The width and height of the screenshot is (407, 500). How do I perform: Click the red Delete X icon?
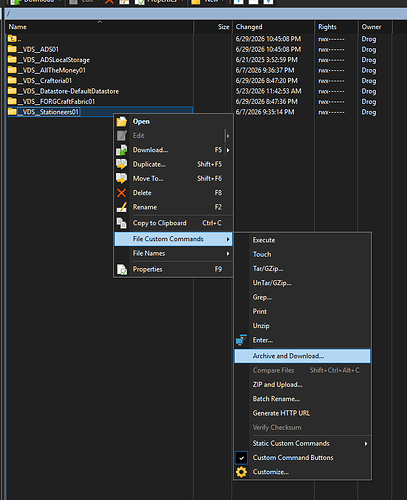(x=122, y=193)
